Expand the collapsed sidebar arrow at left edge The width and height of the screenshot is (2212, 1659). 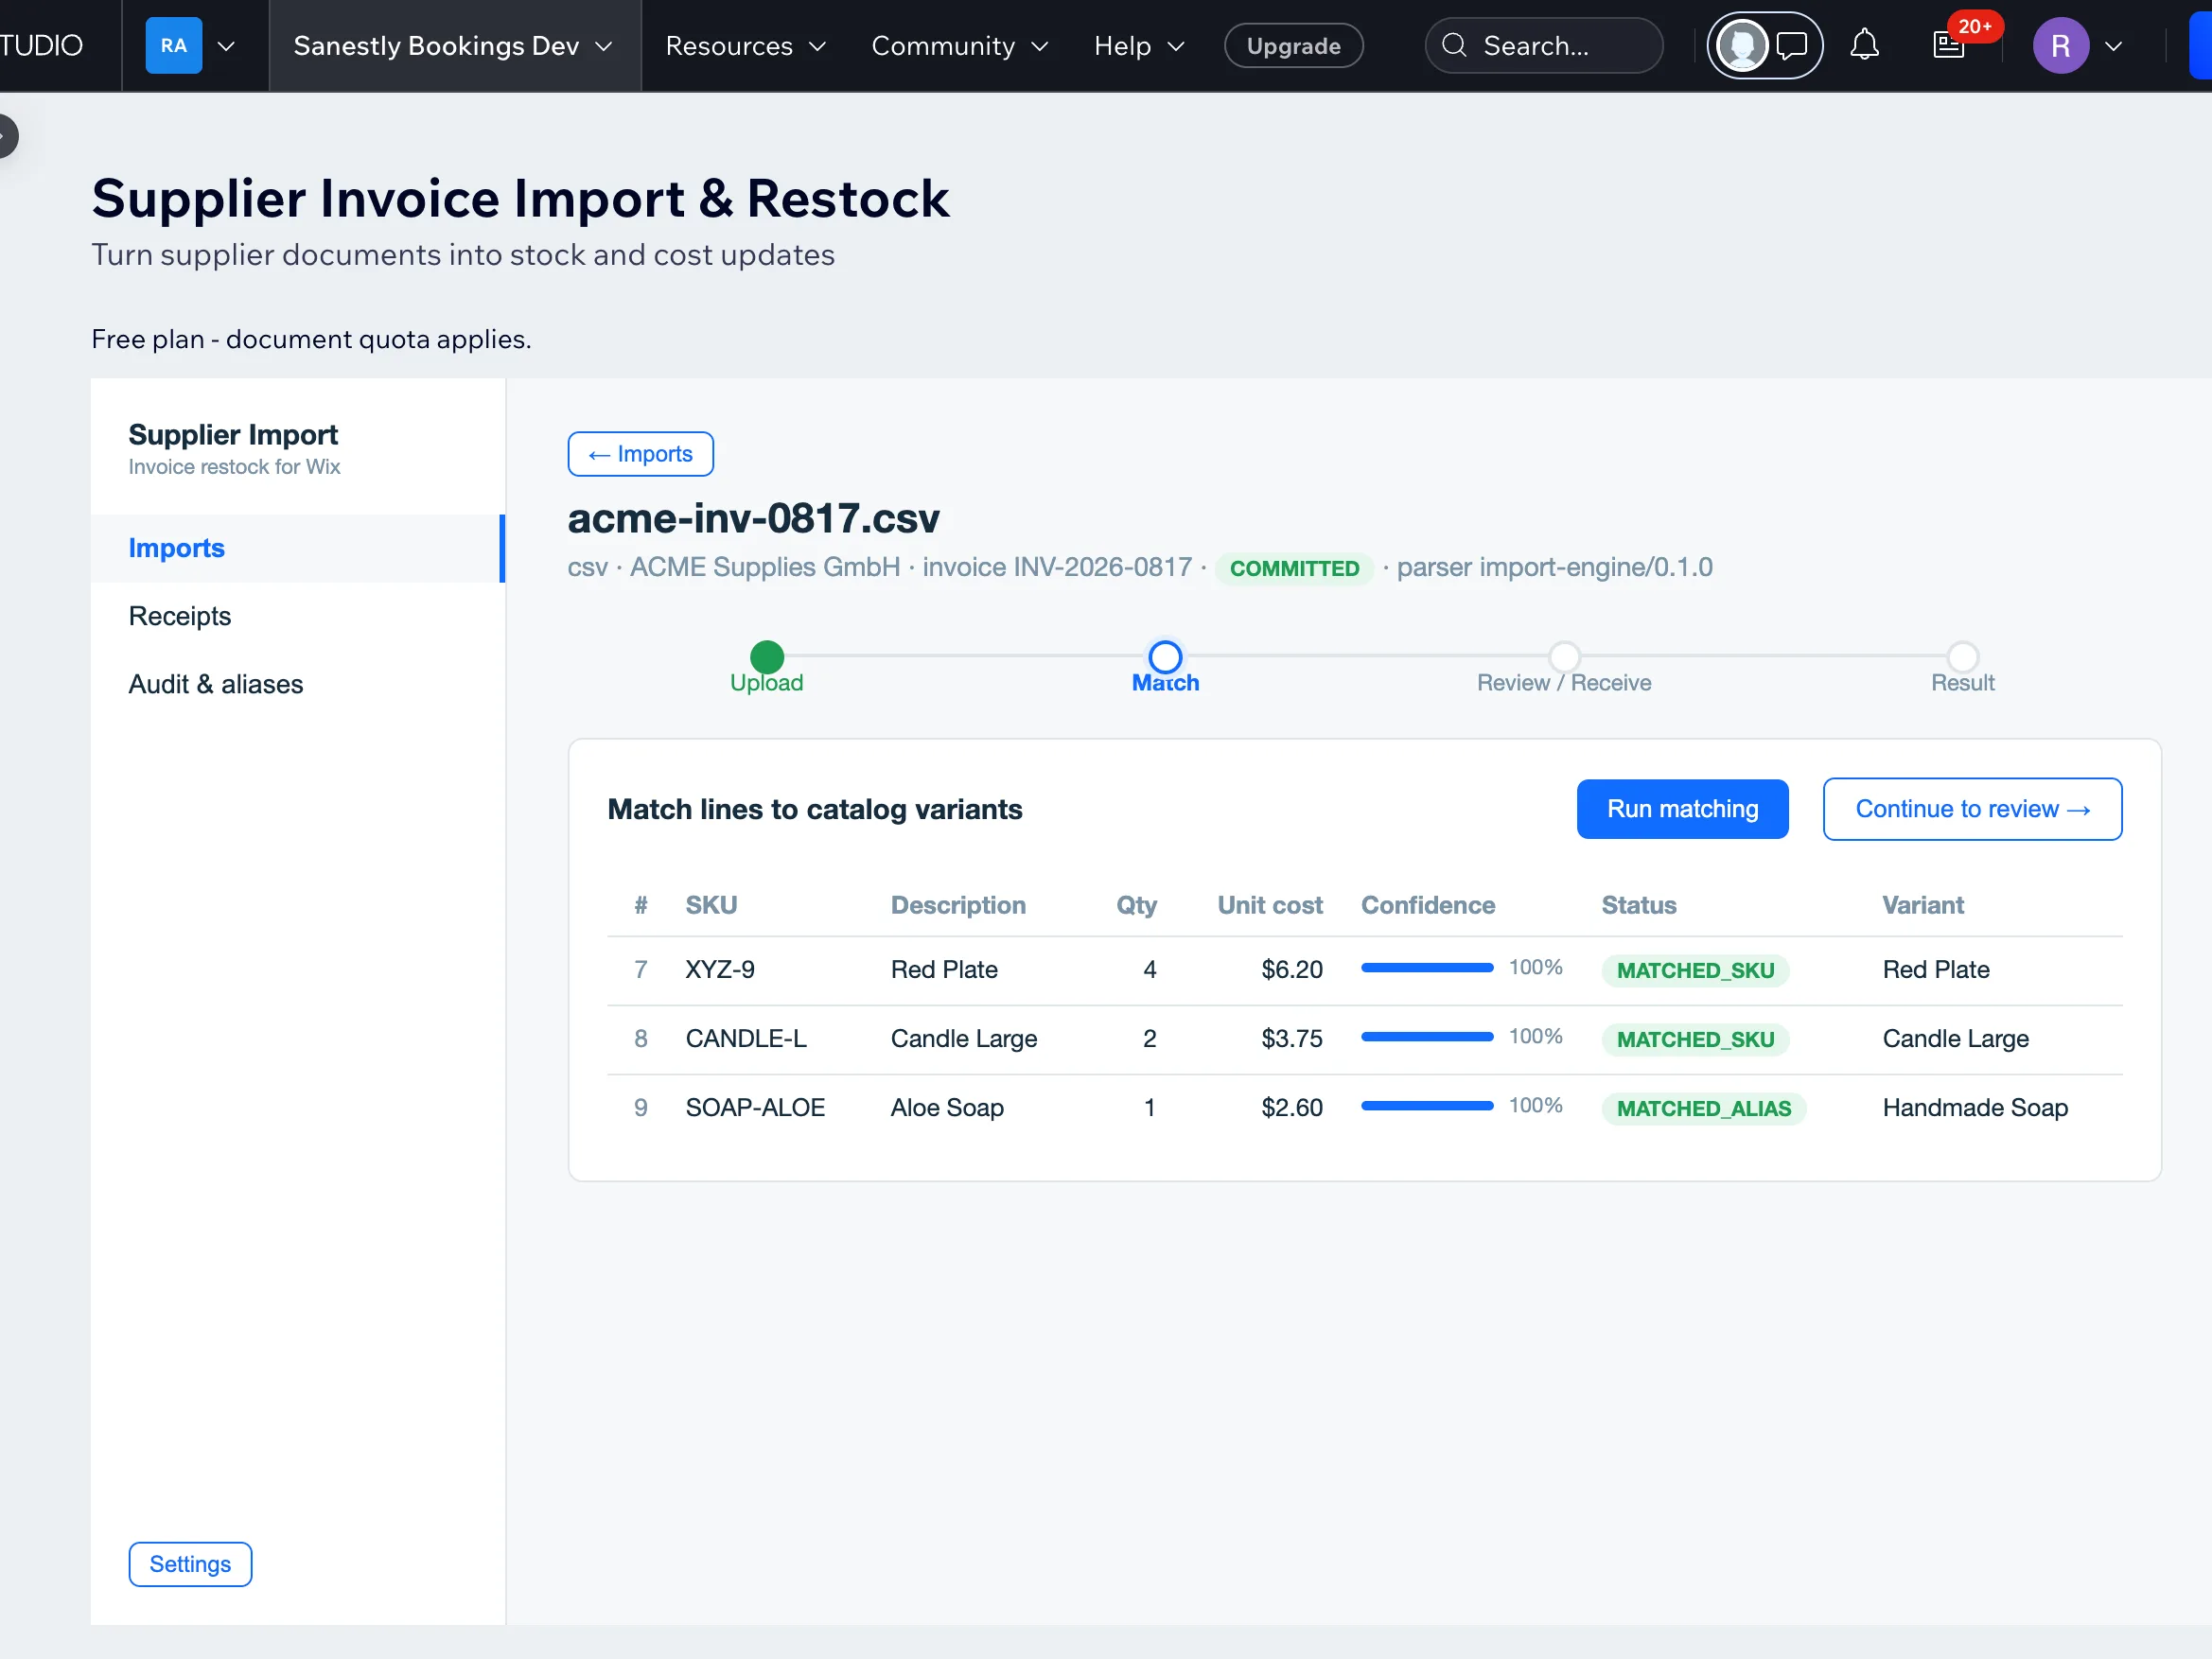click(6, 136)
